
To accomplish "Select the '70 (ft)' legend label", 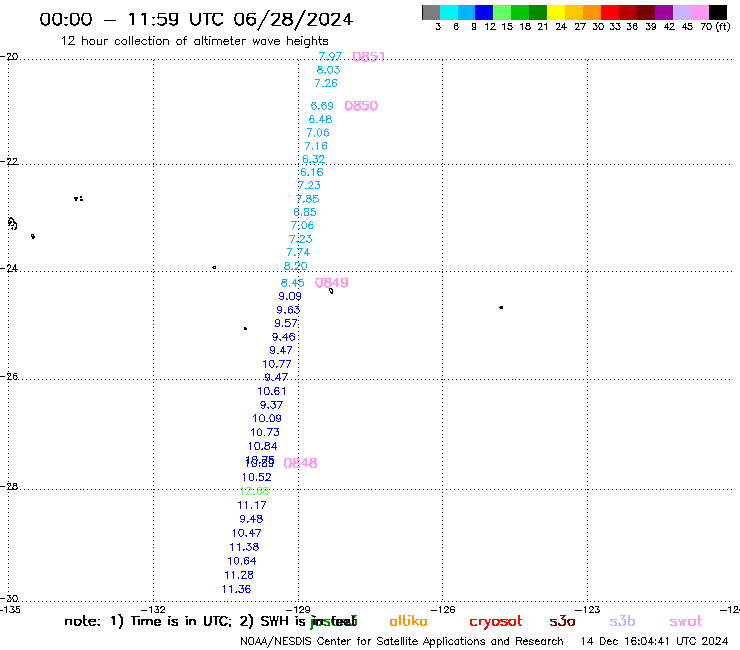I will (x=715, y=27).
